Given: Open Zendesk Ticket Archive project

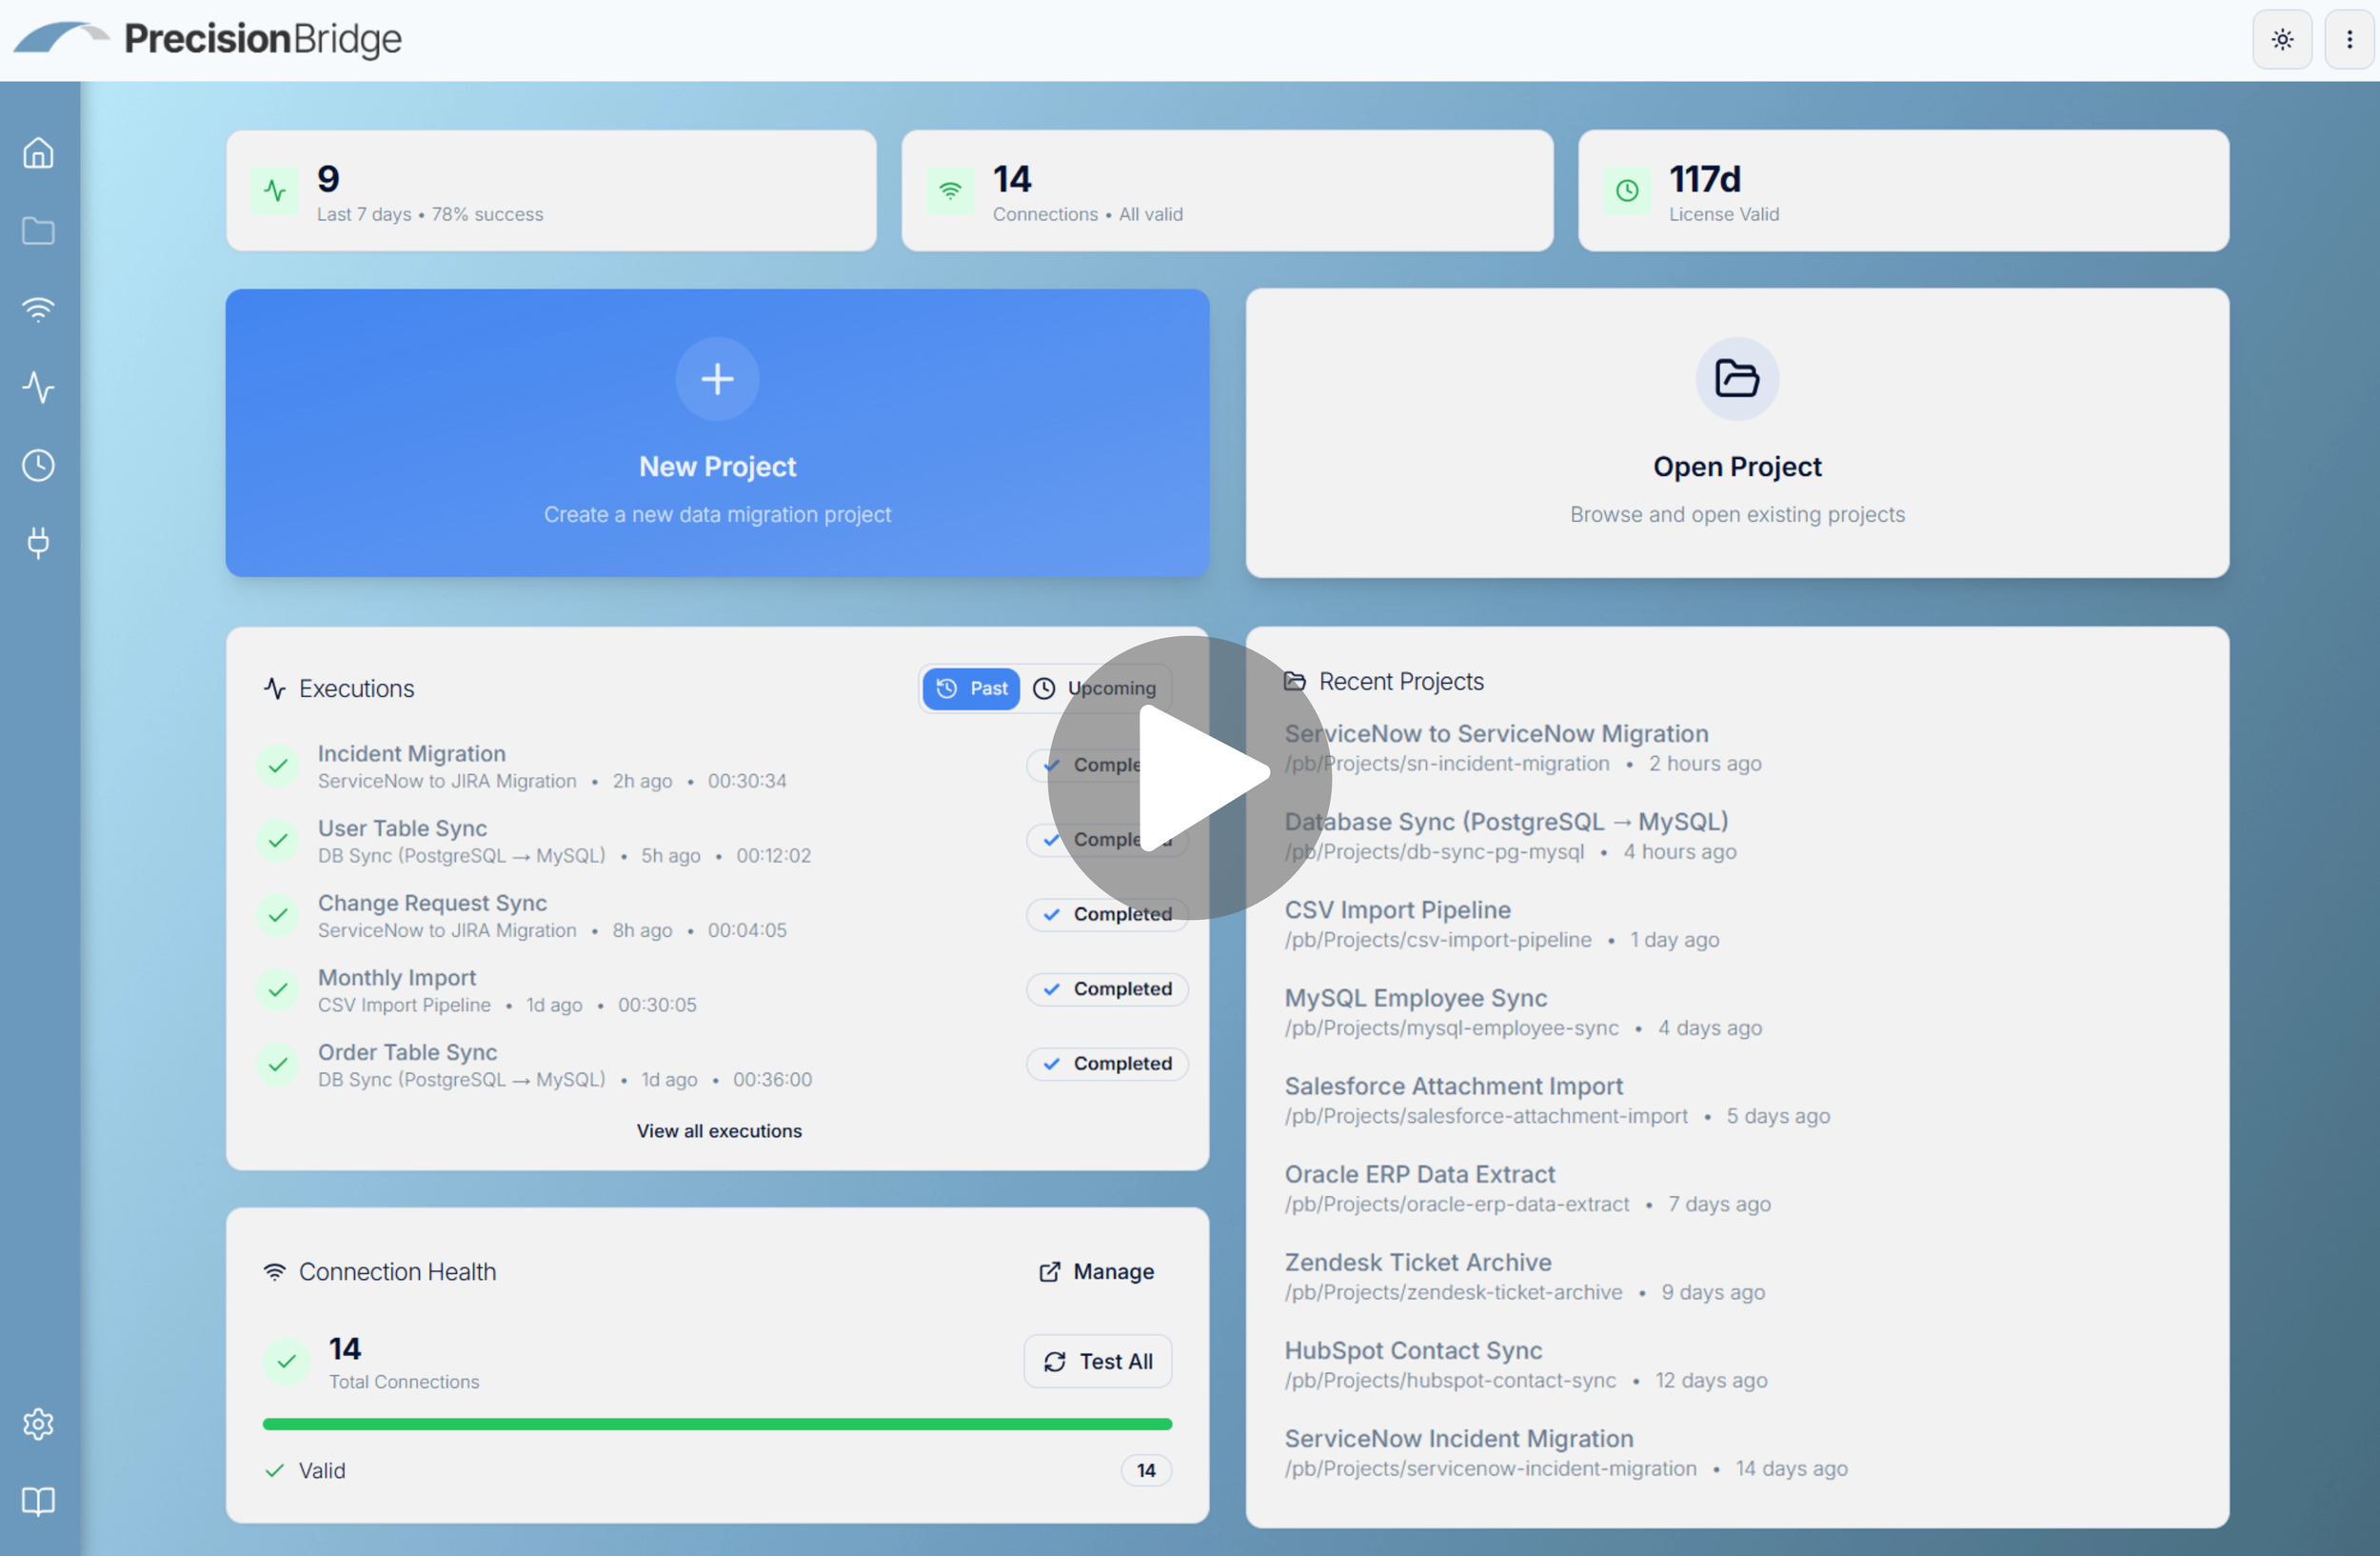Looking at the screenshot, I should (1524, 1276).
